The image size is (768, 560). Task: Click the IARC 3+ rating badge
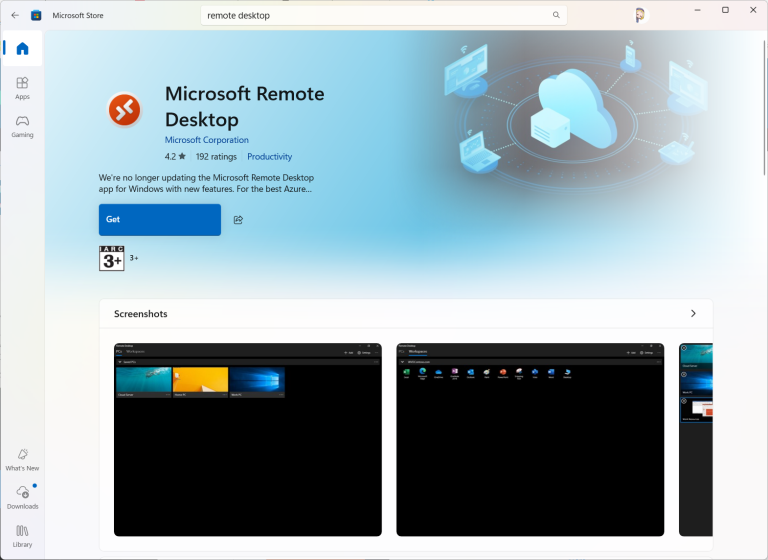pyautogui.click(x=112, y=258)
